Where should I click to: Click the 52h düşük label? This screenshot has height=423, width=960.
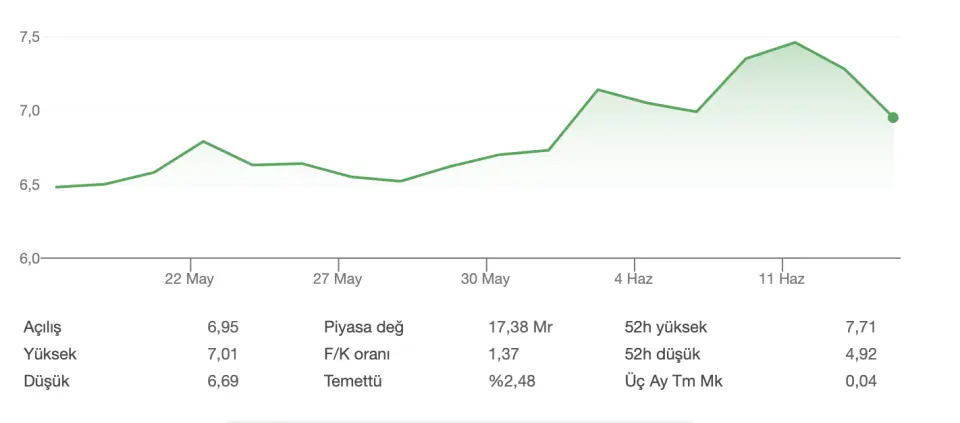tap(662, 354)
